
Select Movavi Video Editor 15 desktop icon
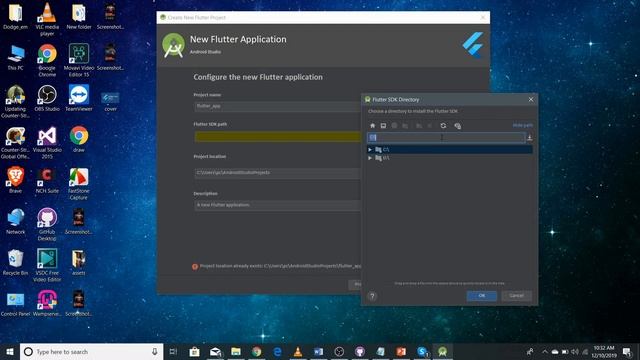pyautogui.click(x=79, y=60)
